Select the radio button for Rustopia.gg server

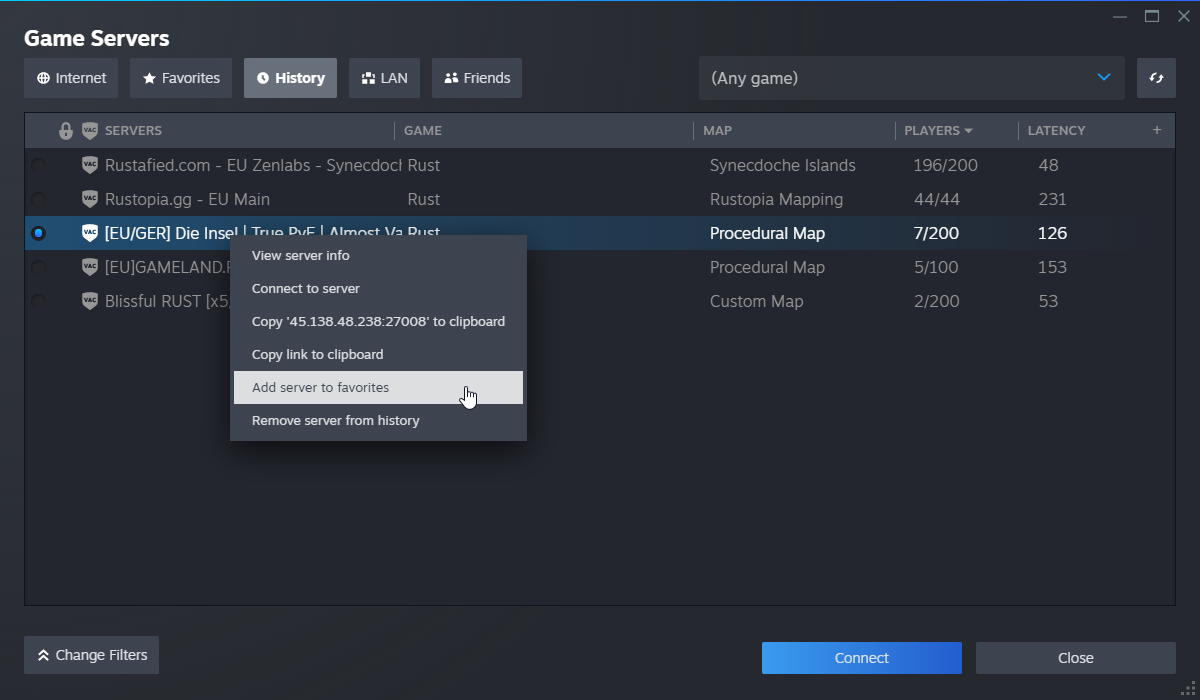click(x=39, y=199)
